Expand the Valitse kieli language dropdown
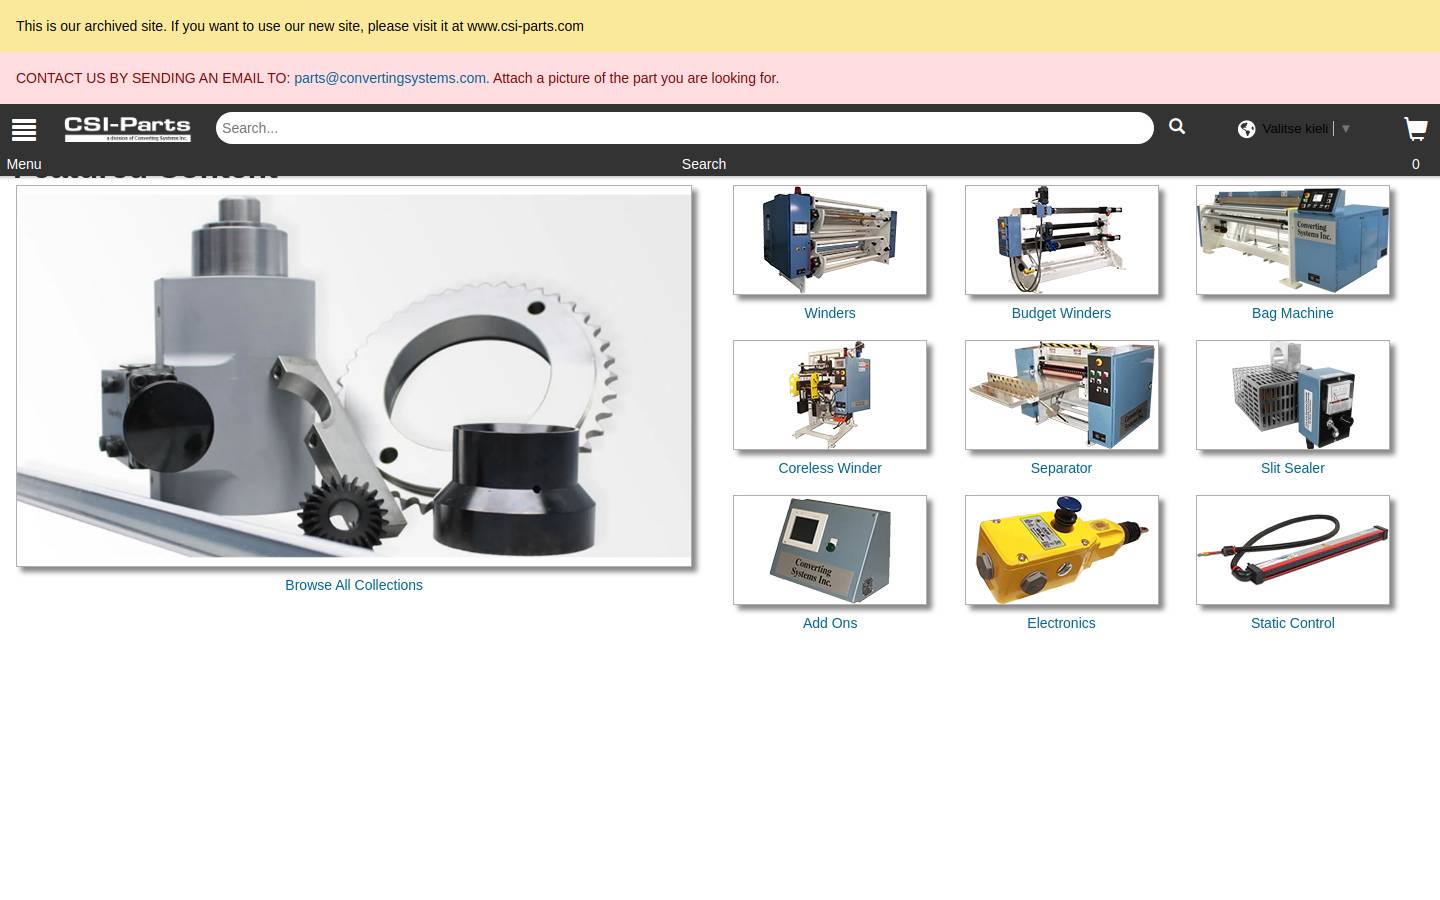The height and width of the screenshot is (900, 1440). point(1306,128)
